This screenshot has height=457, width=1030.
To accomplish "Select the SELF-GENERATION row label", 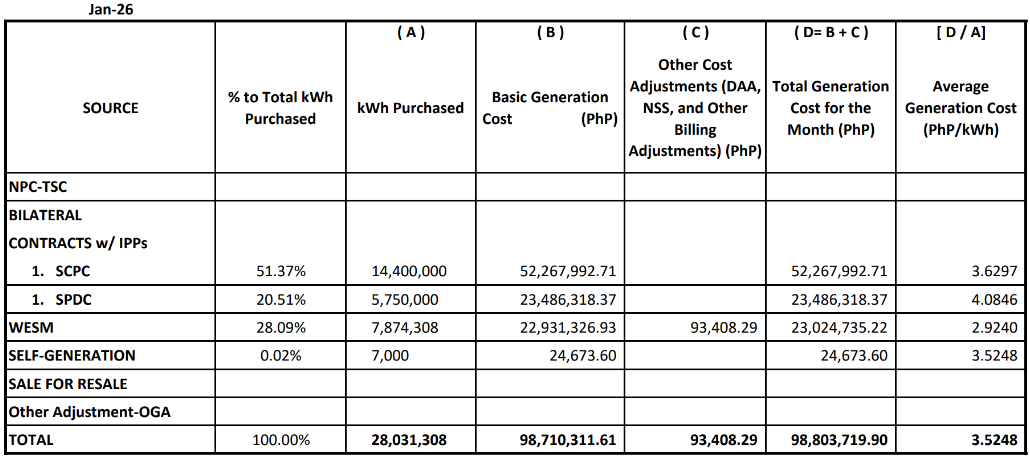I will (x=71, y=355).
